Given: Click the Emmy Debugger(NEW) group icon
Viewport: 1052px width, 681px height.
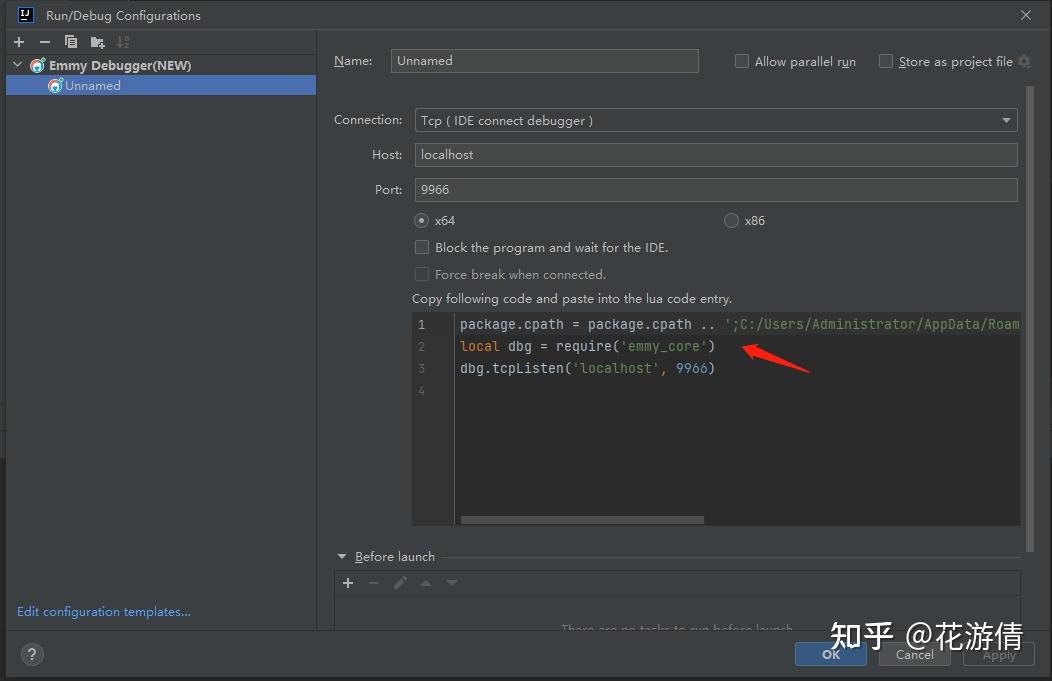Looking at the screenshot, I should [x=38, y=65].
